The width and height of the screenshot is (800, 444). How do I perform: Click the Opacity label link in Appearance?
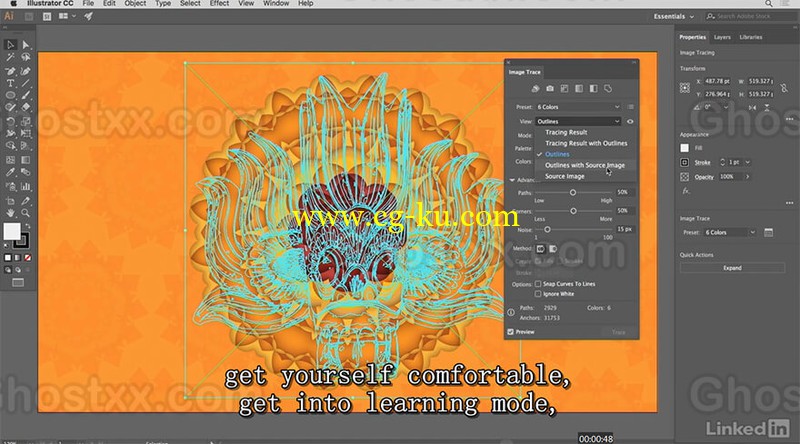704,177
